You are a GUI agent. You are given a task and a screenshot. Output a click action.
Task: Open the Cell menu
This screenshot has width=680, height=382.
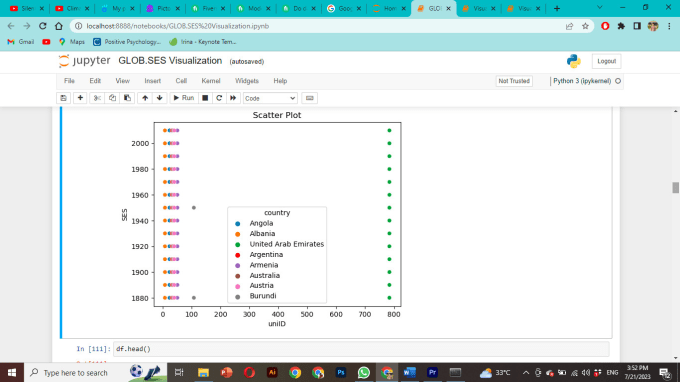181,81
